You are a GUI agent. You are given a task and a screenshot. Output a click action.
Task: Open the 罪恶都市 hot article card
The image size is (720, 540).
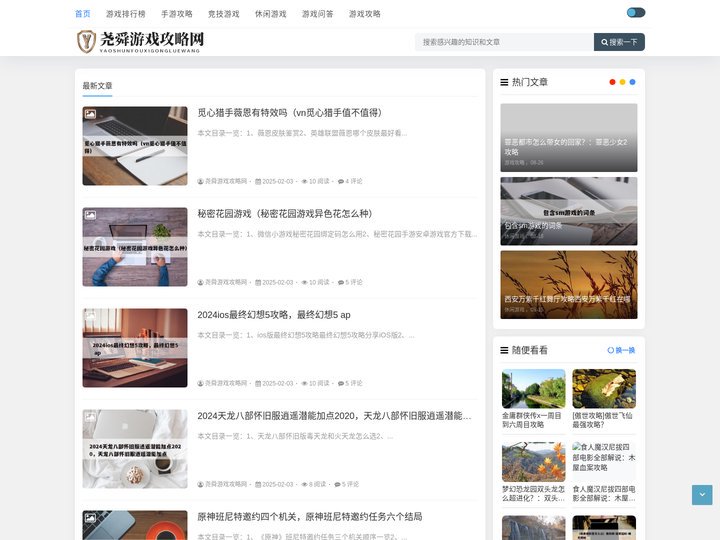coord(569,138)
